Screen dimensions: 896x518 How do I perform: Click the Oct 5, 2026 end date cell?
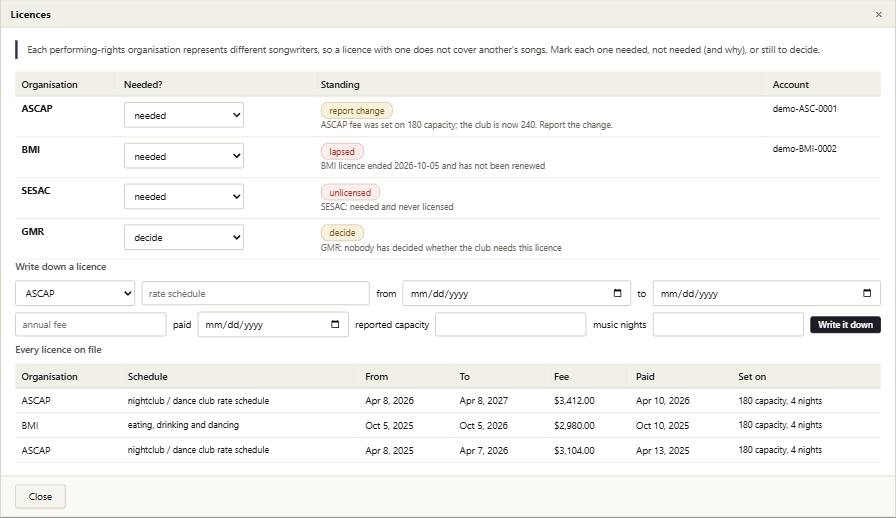483,425
